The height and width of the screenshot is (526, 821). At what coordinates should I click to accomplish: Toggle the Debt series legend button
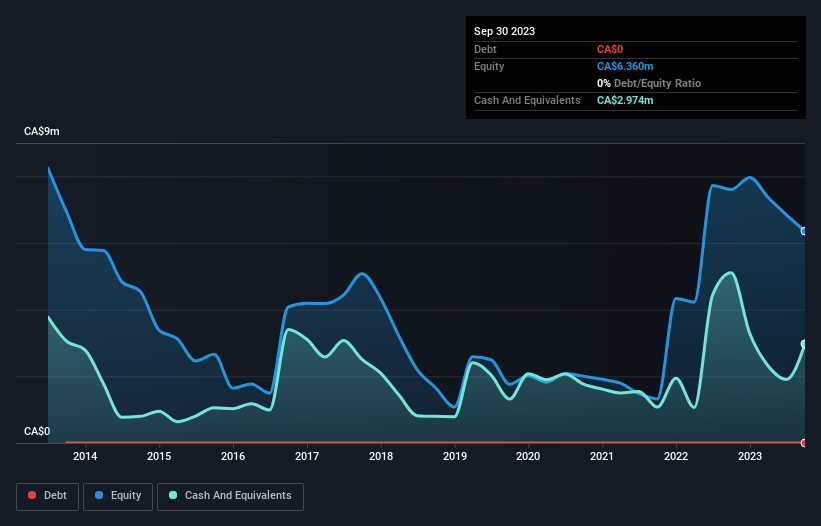click(x=48, y=496)
